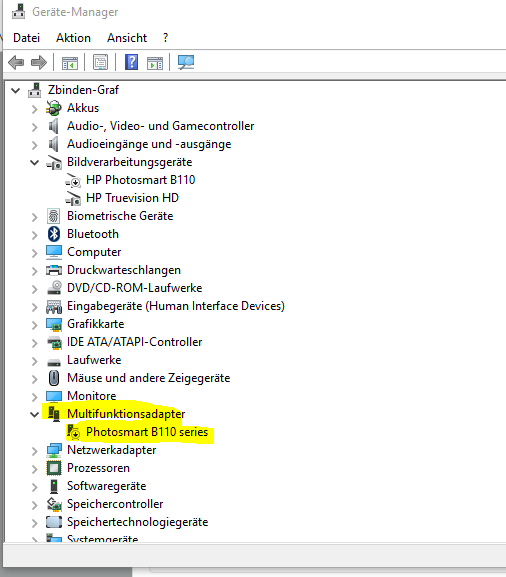Select the Multifunktionsadapter label

point(126,414)
